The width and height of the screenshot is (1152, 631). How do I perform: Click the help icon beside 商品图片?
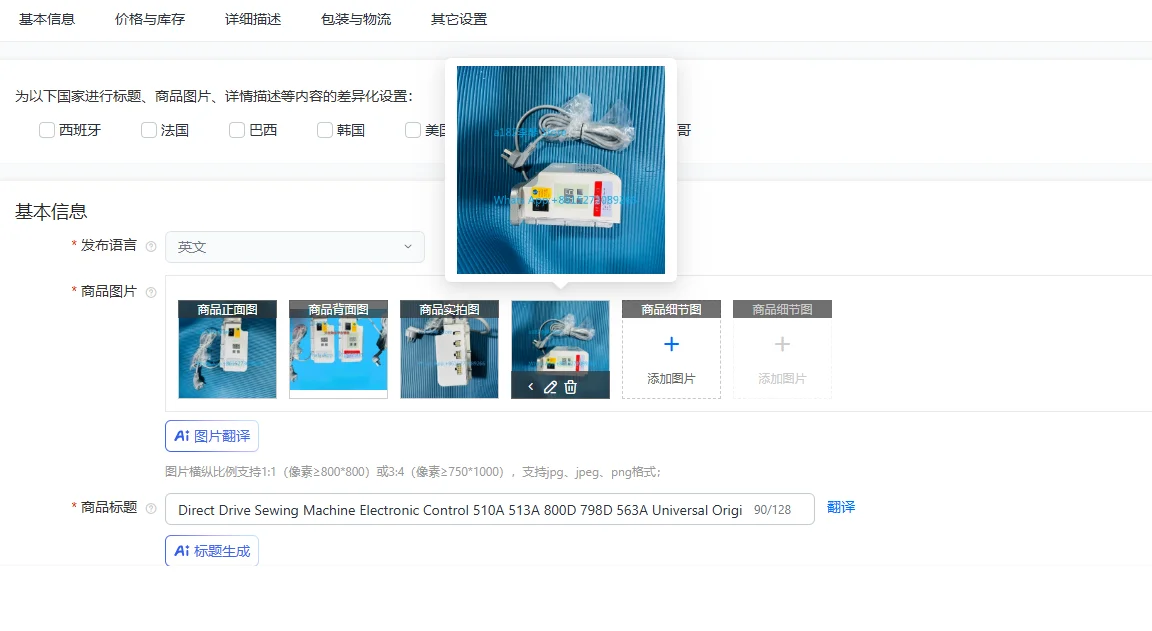point(151,292)
